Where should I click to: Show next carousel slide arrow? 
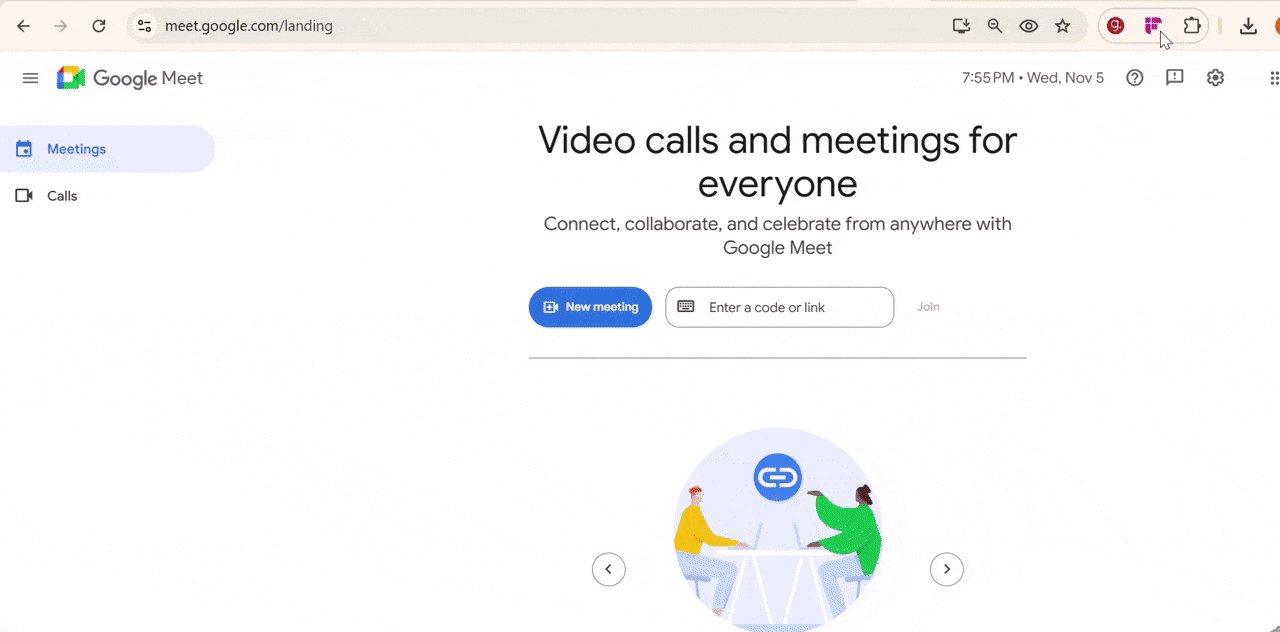point(947,569)
